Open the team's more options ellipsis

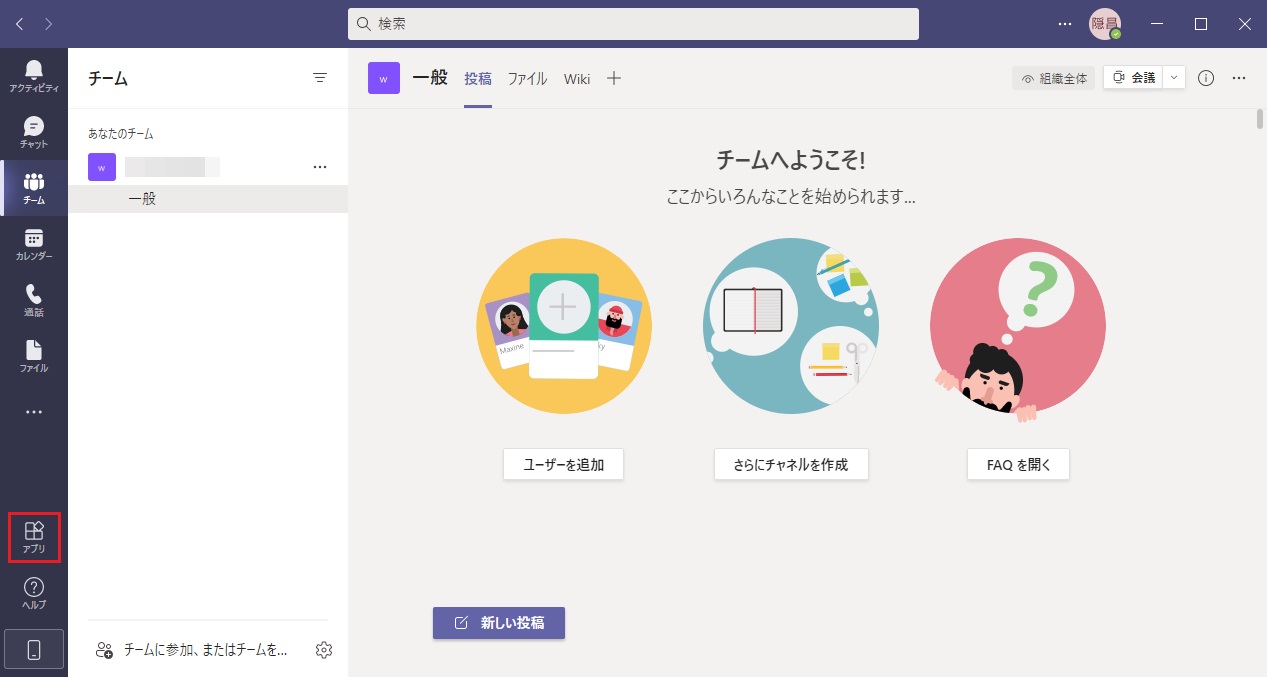pos(320,167)
